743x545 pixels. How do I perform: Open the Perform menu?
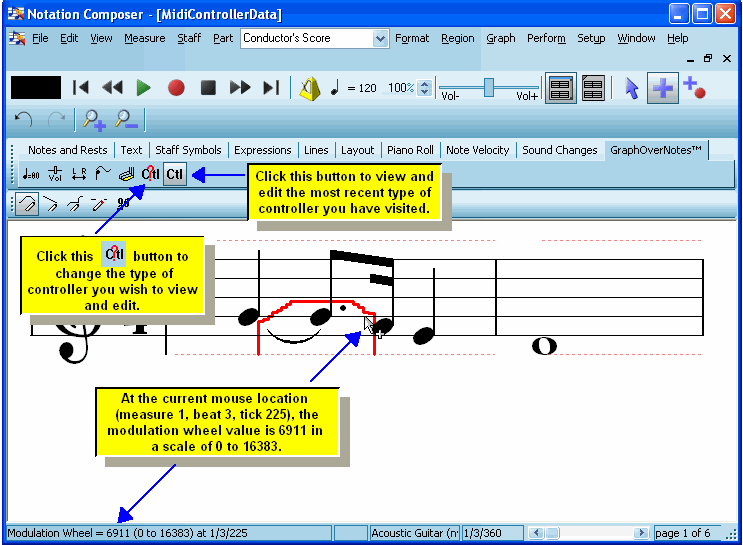546,38
